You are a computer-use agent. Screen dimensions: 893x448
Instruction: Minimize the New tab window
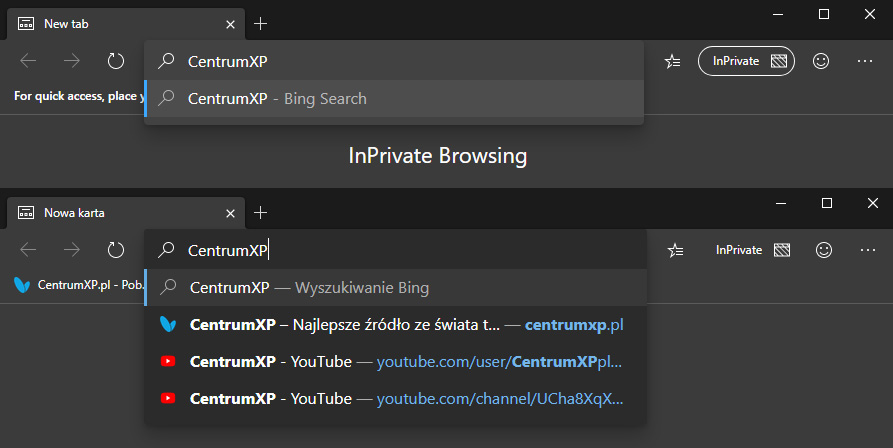778,14
